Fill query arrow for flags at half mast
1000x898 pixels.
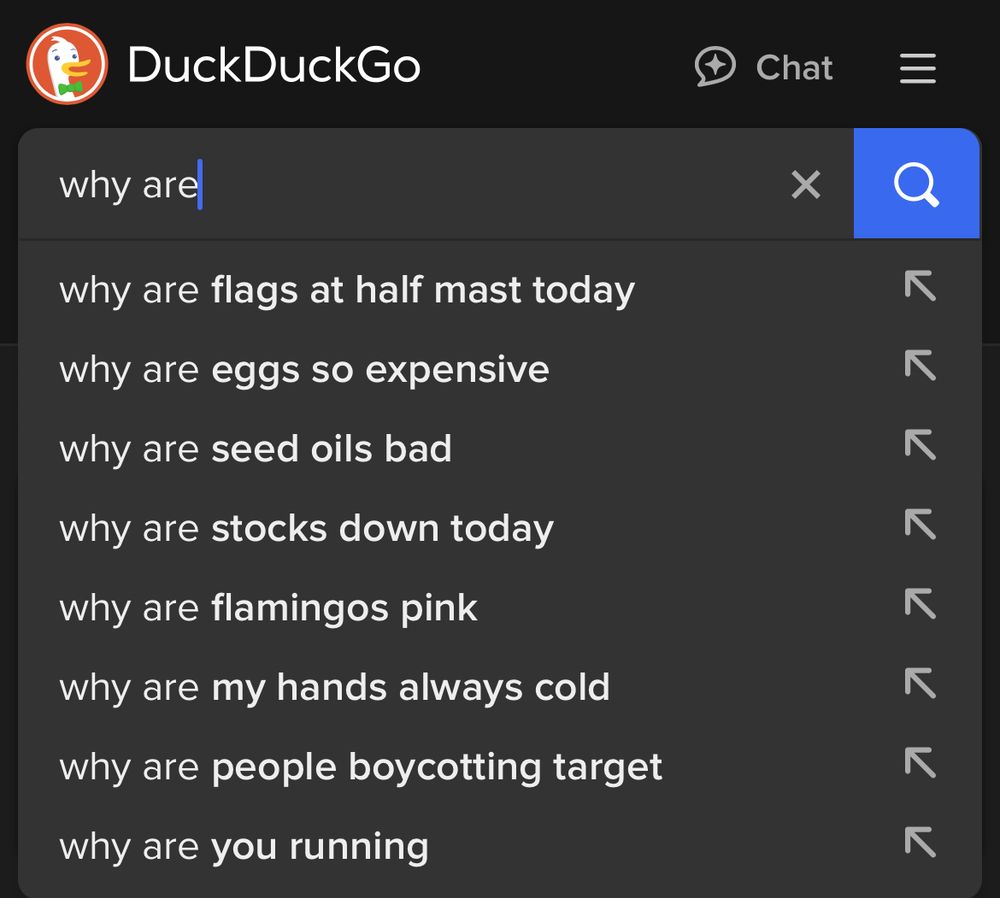point(920,286)
